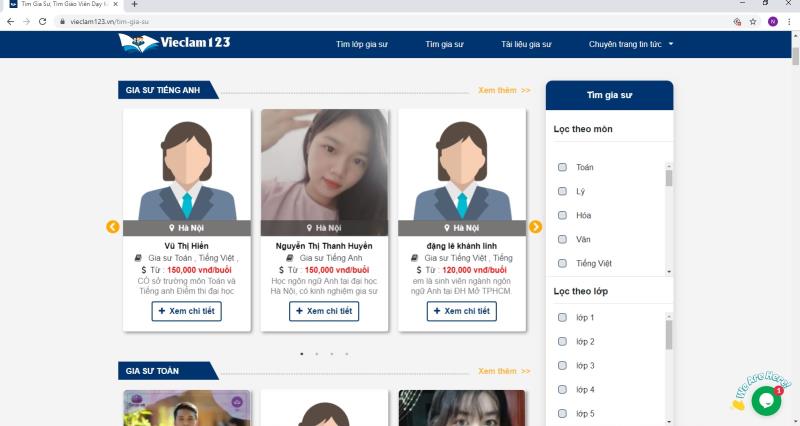Click the extension icon beside the bookmark star

click(737, 21)
